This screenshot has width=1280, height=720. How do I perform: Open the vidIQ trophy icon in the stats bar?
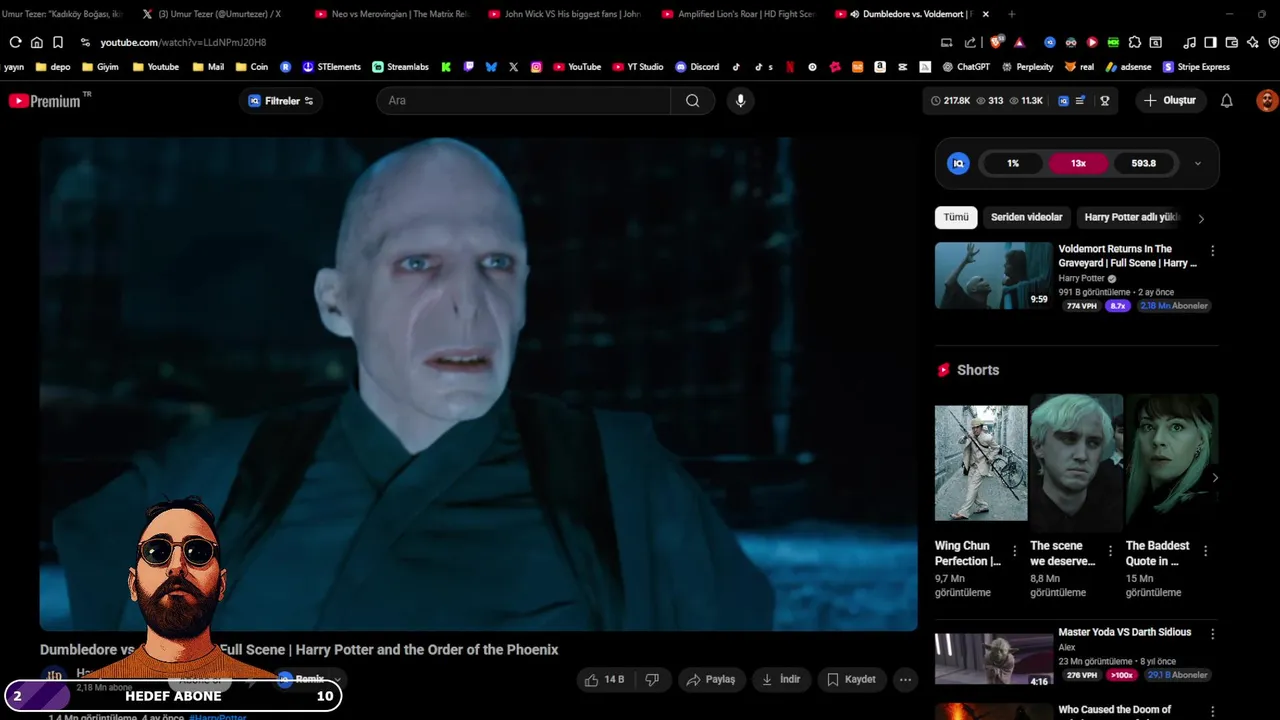point(1105,100)
